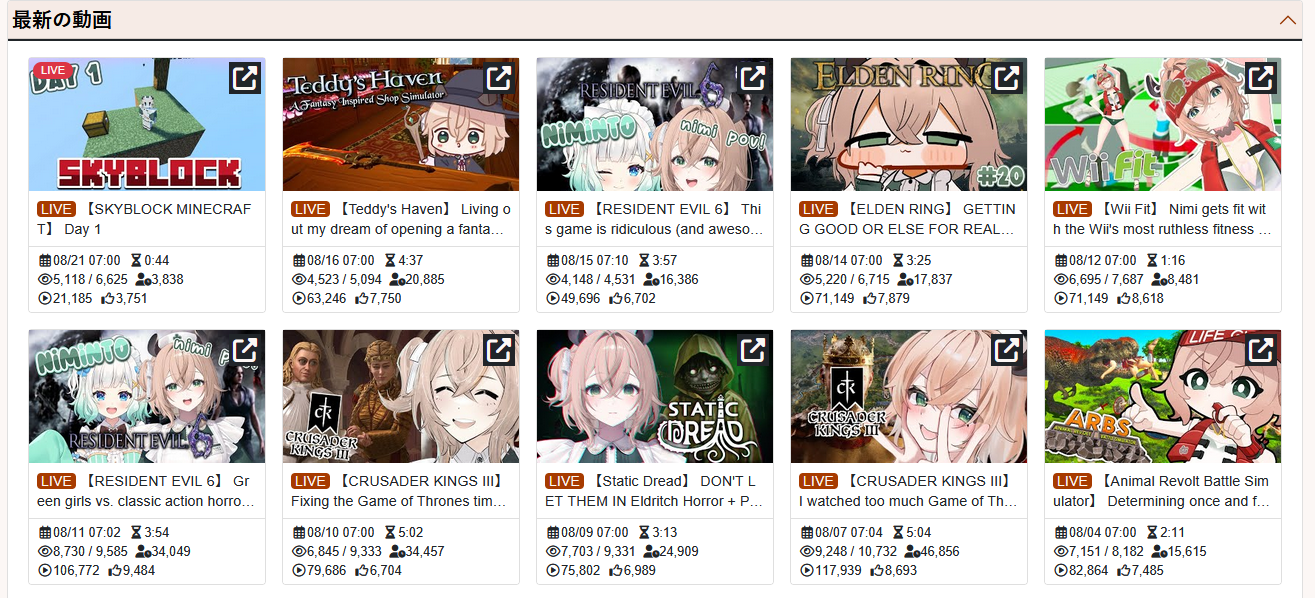The image size is (1316, 598).
Task: Click the ELDEN RING video thumbnail
Action: (x=909, y=124)
